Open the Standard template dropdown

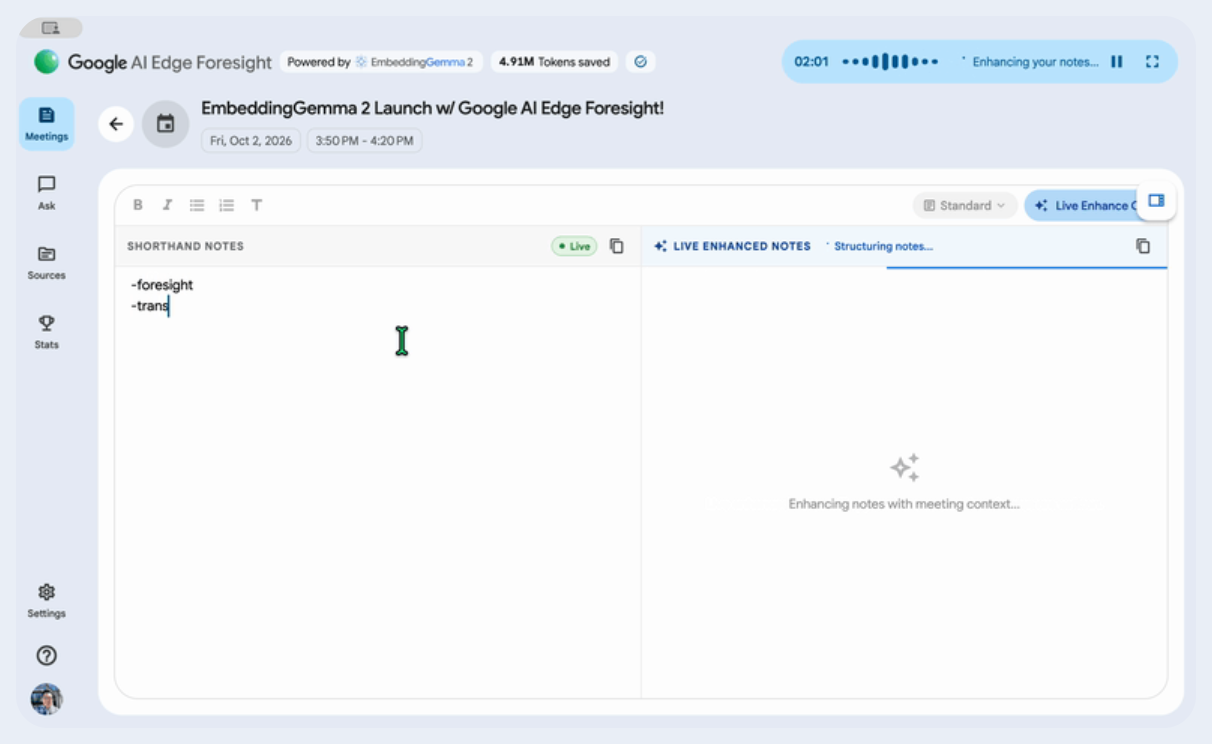tap(965, 205)
